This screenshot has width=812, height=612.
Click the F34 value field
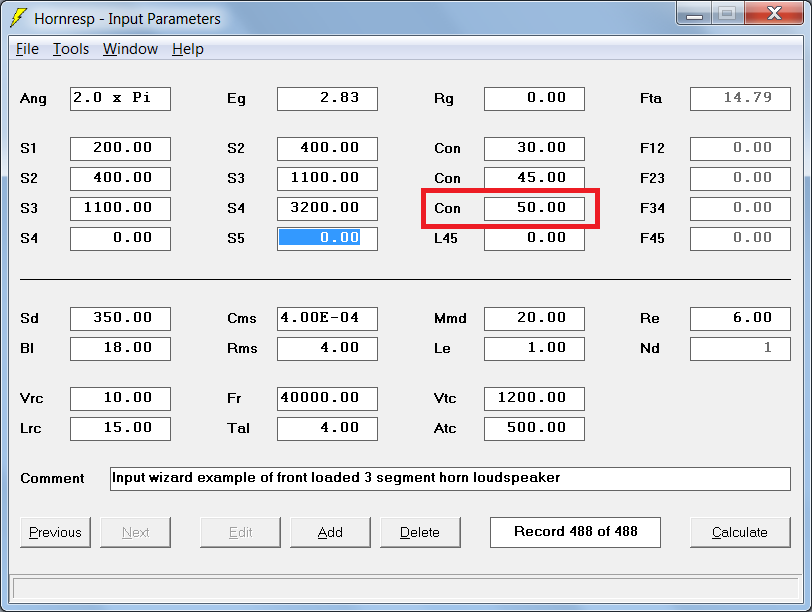coord(741,209)
